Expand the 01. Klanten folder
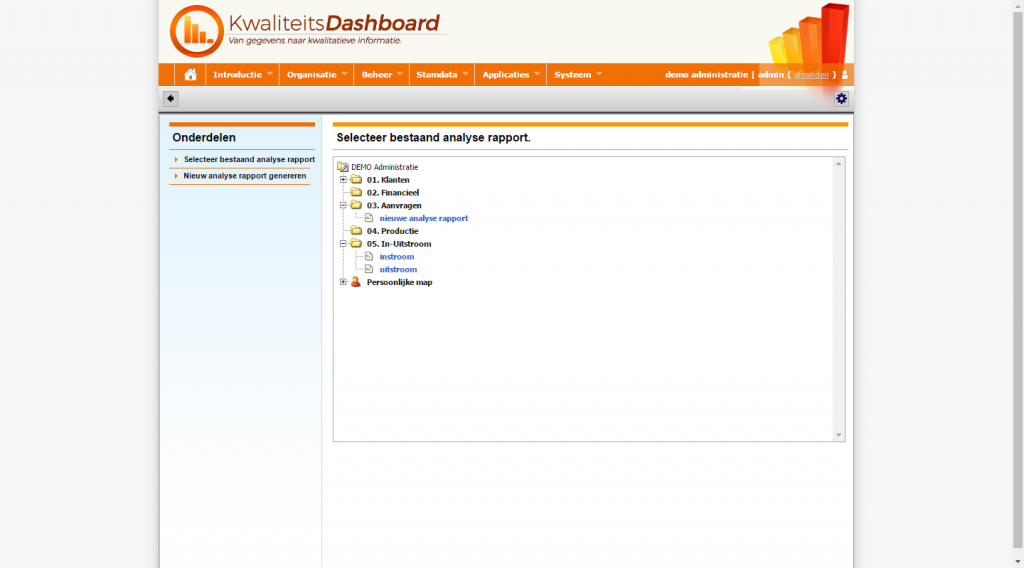 click(343, 180)
